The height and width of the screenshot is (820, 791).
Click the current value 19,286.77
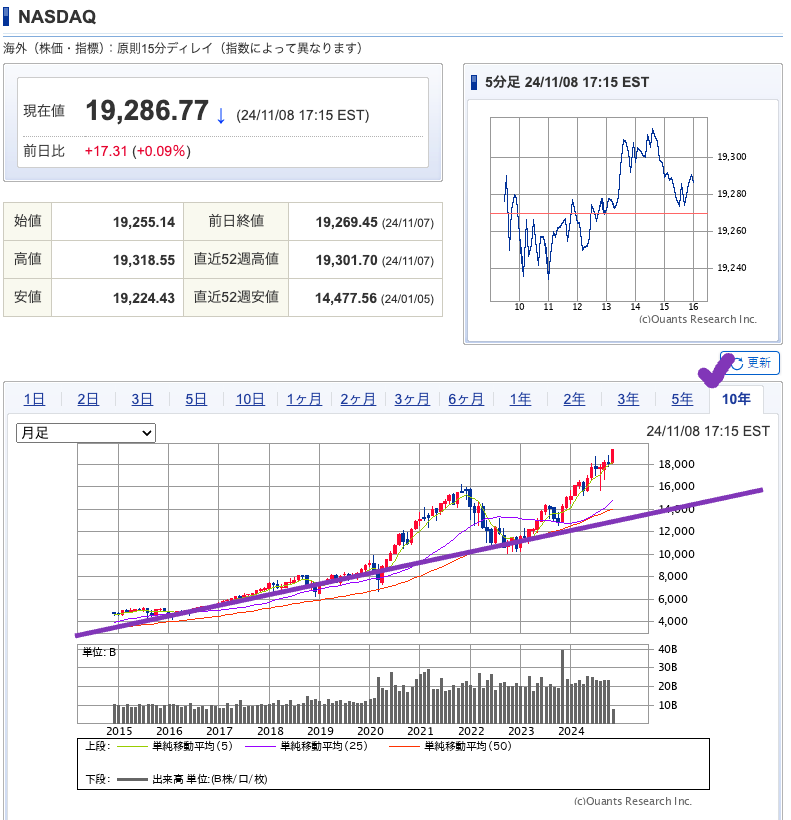pos(147,111)
